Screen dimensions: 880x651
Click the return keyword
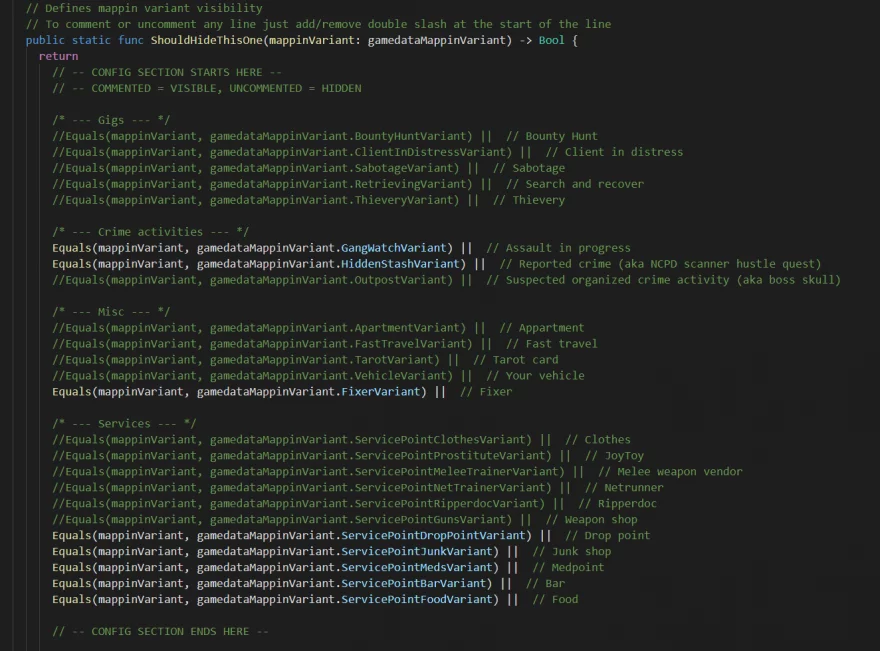pos(58,56)
